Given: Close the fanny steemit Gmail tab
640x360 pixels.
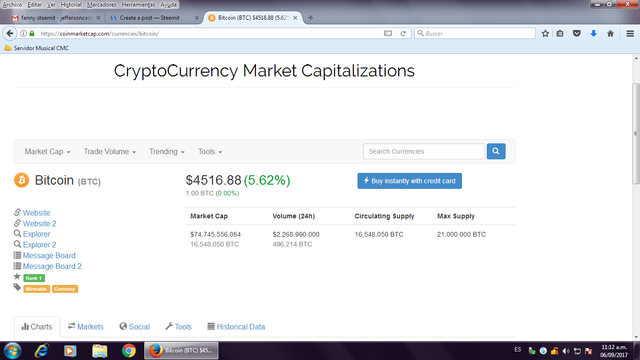Looking at the screenshot, I should pyautogui.click(x=98, y=18).
